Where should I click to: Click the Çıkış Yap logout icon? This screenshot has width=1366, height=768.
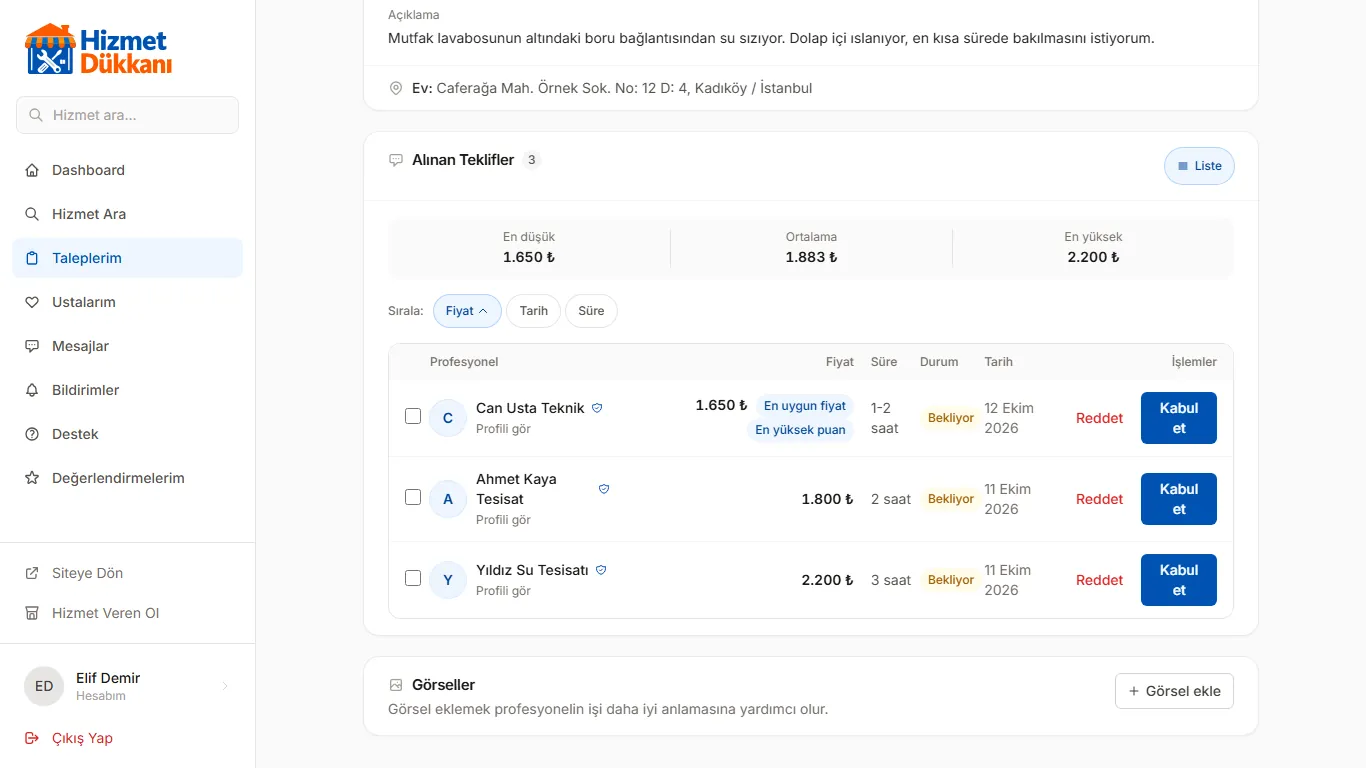point(32,738)
